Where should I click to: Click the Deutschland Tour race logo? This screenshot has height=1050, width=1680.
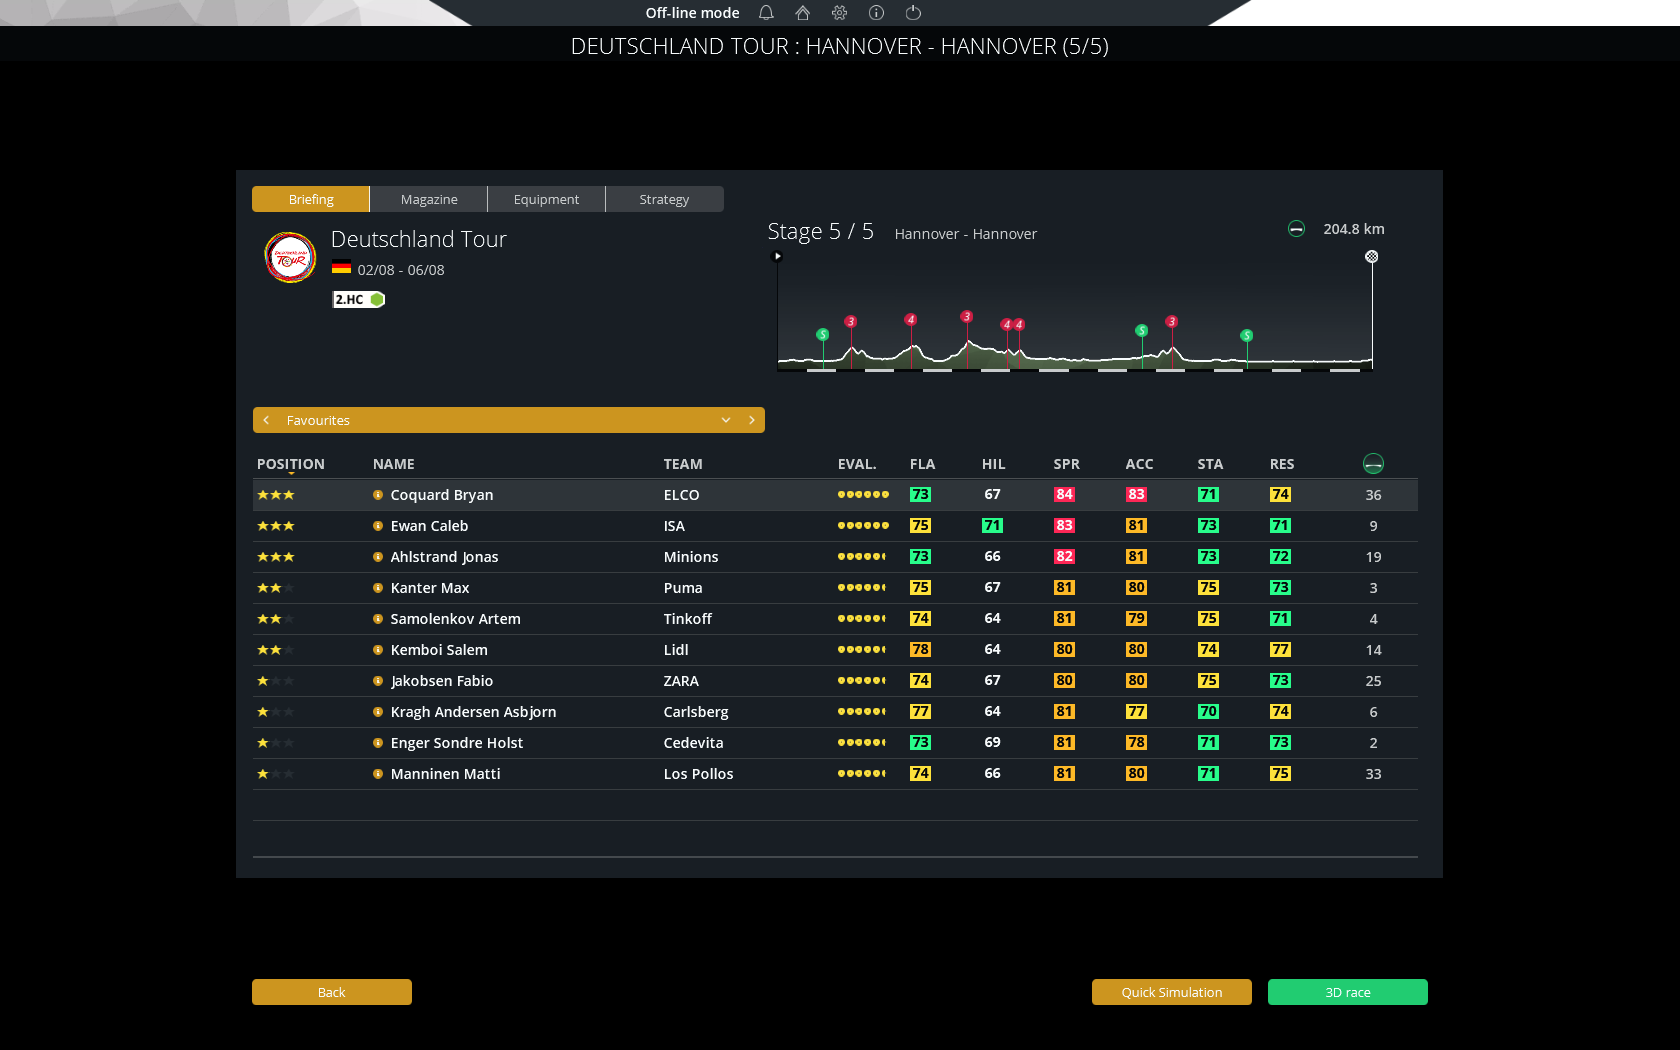(290, 257)
